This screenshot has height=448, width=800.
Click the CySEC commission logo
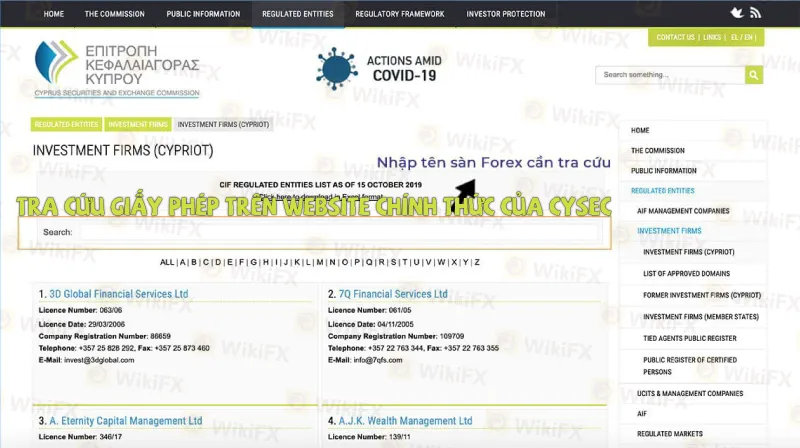(117, 69)
